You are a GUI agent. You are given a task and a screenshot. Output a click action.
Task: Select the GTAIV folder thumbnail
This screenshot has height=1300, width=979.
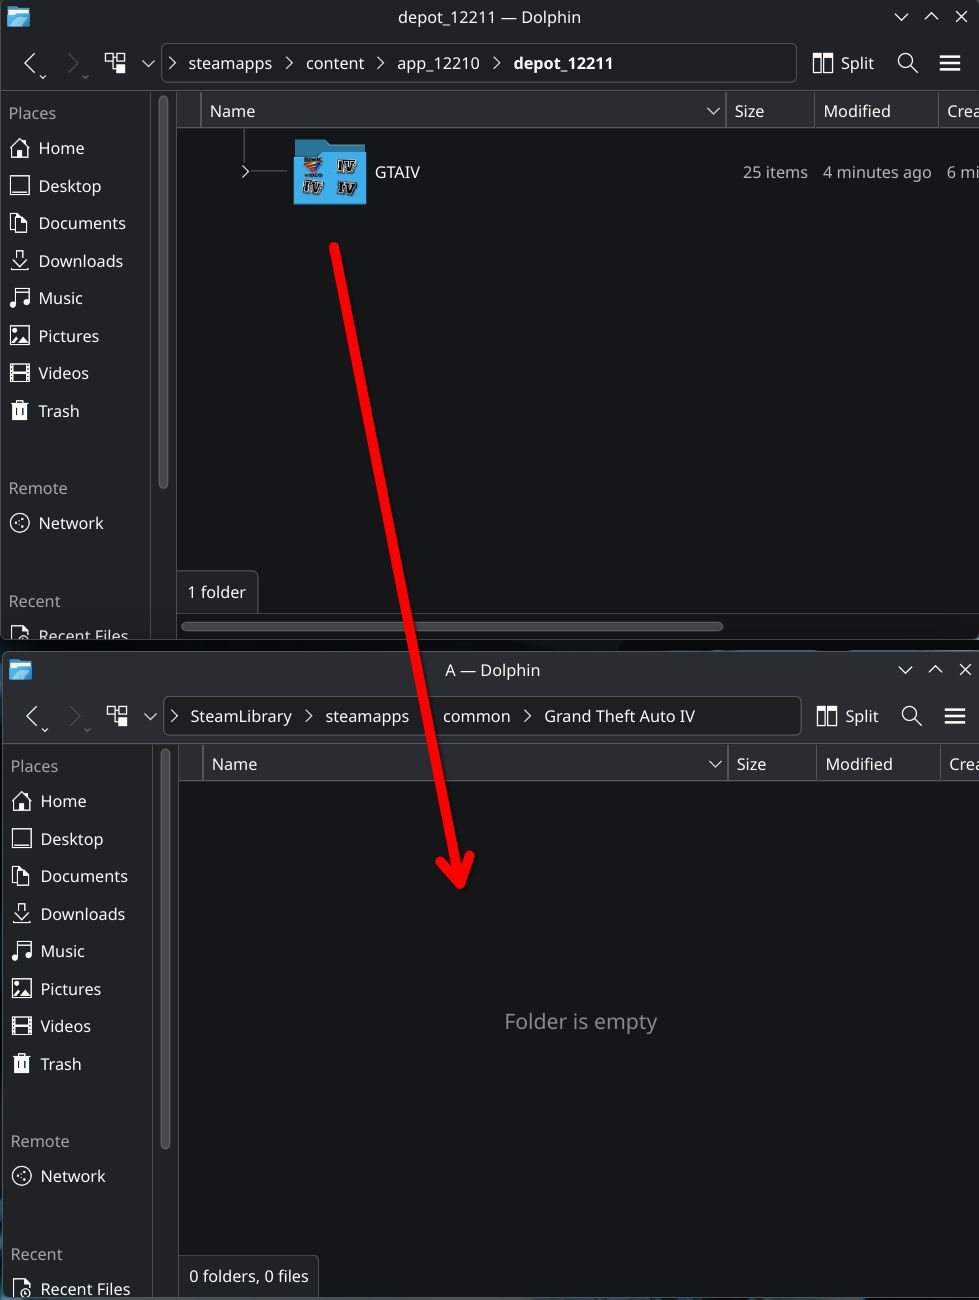(329, 172)
